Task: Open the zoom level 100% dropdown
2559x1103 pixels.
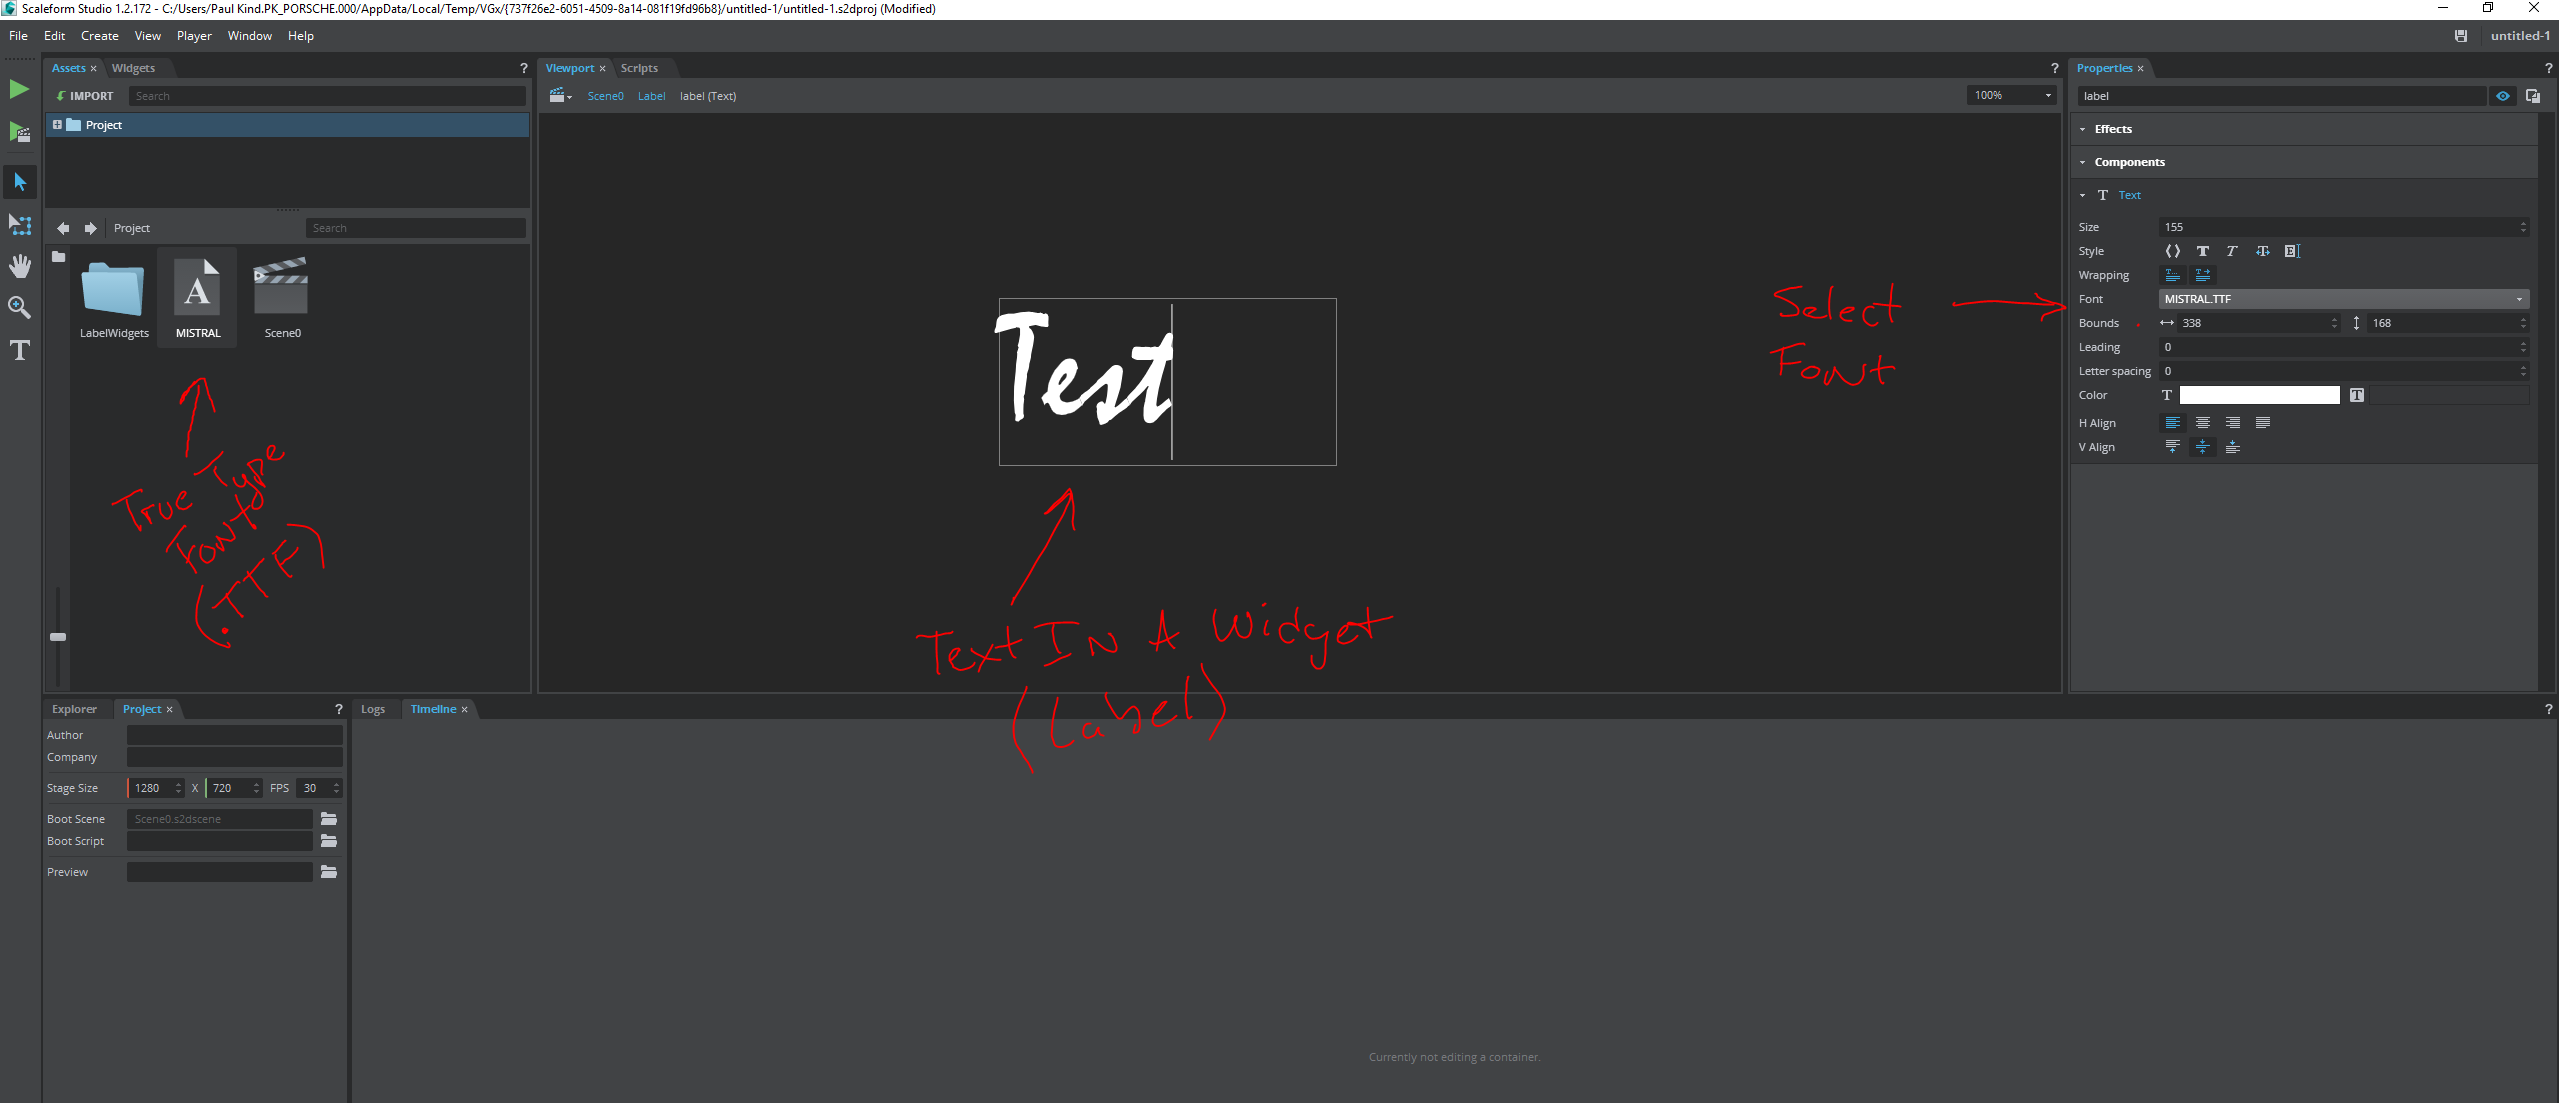Action: tap(2011, 95)
